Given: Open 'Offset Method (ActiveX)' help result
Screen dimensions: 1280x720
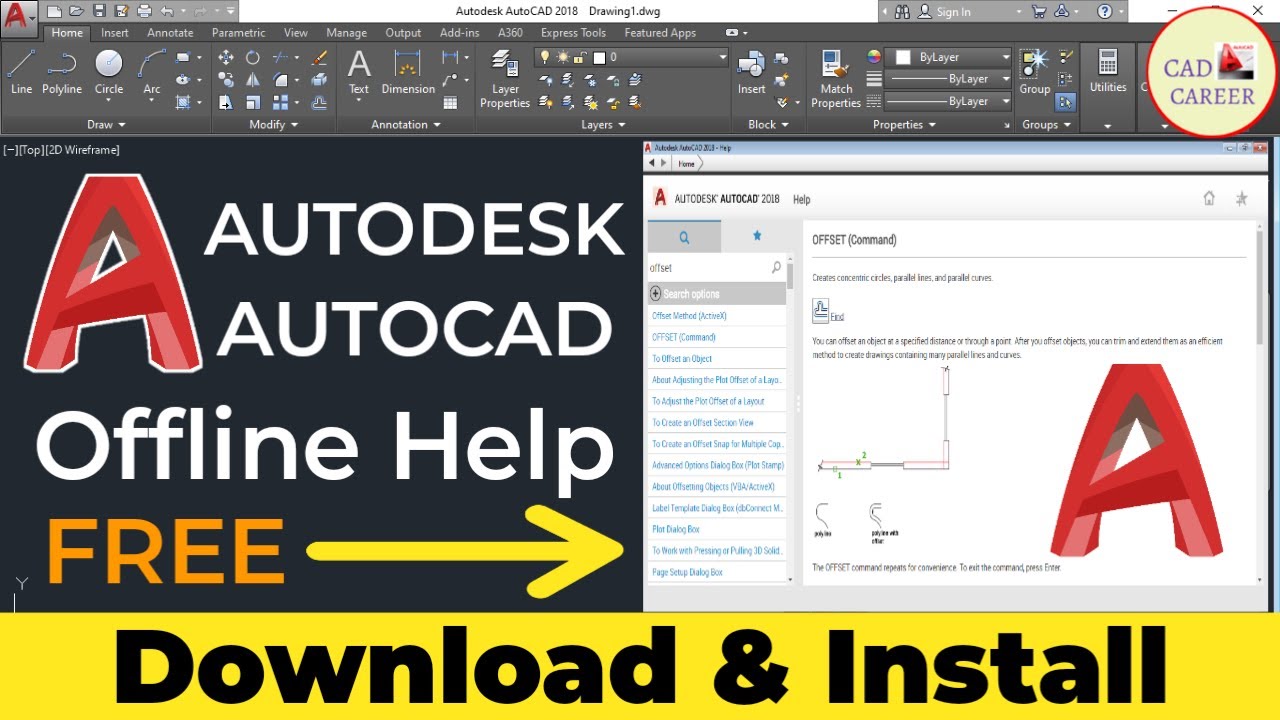Looking at the screenshot, I should coord(689,316).
